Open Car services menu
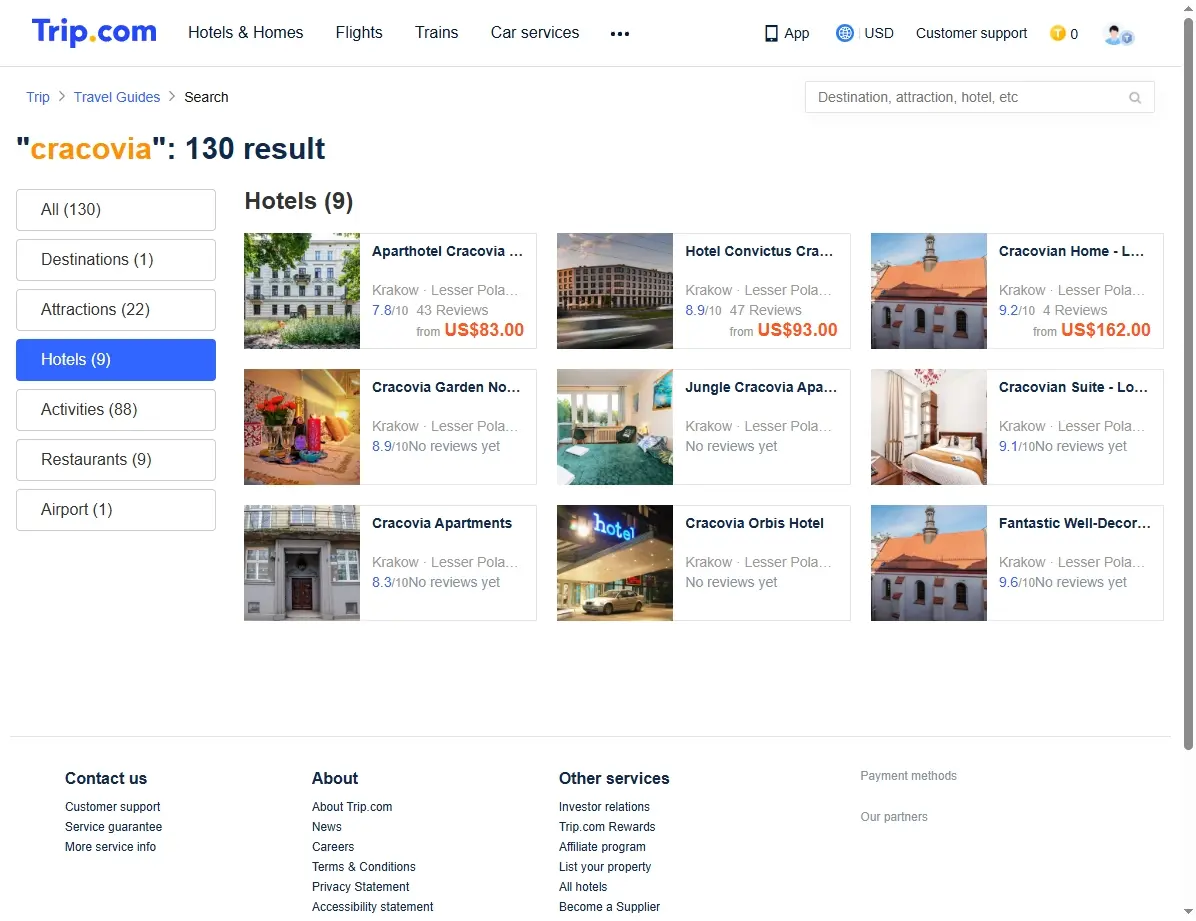Image resolution: width=1196 pixels, height=921 pixels. tap(535, 33)
